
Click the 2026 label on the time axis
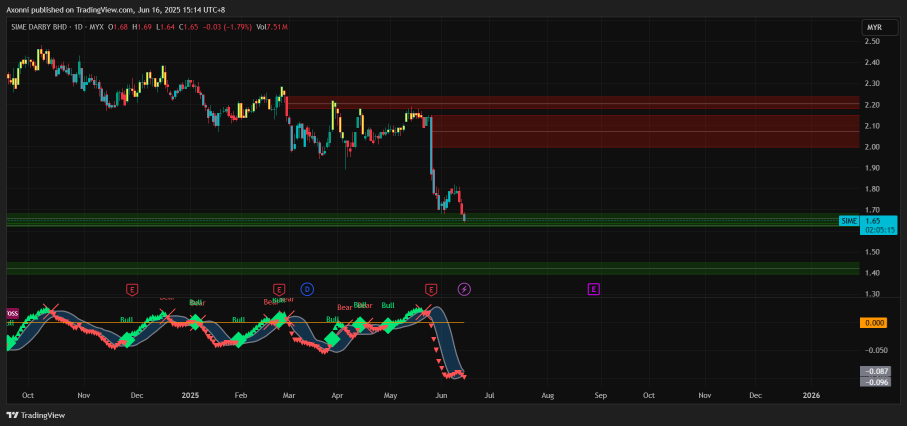(812, 396)
